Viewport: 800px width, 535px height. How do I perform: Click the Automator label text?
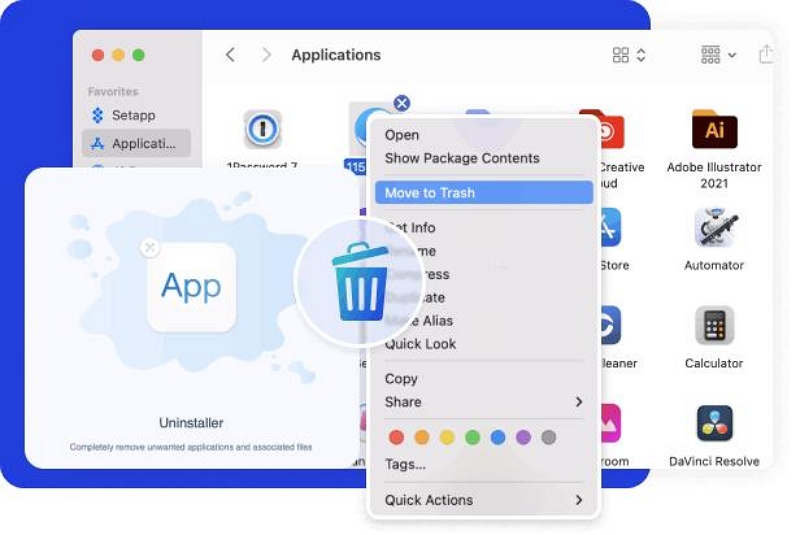point(714,265)
